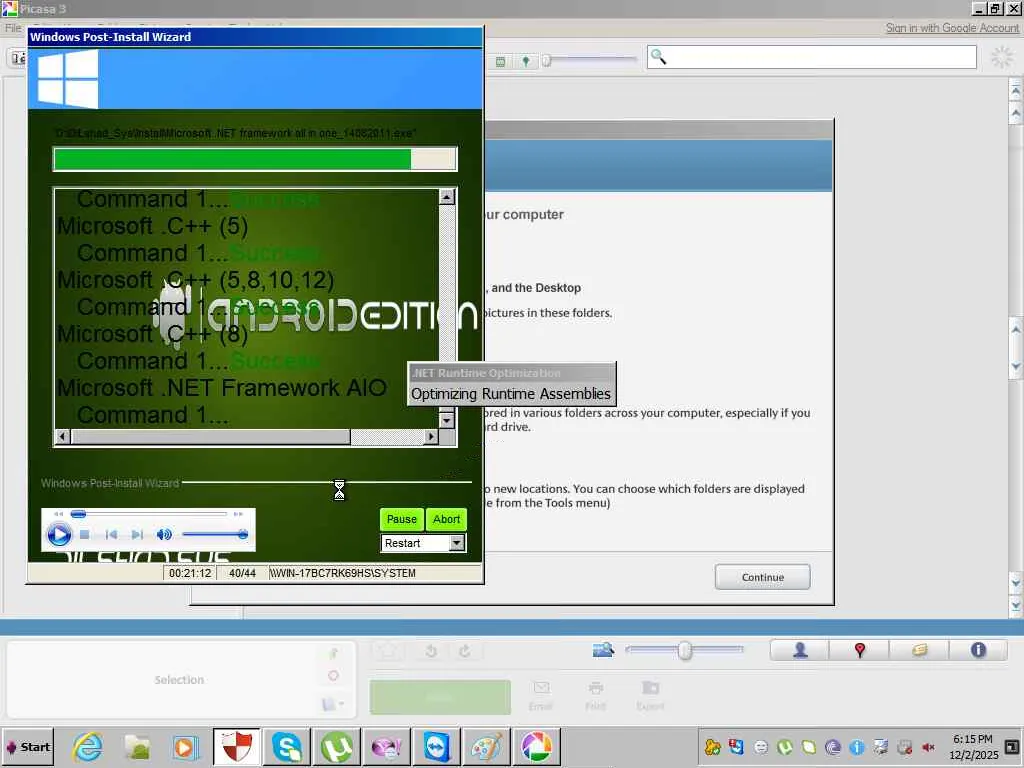Click the \\WIN-17BC7RK69HS\SYSTEM status entry
This screenshot has width=1024, height=768.
point(343,573)
